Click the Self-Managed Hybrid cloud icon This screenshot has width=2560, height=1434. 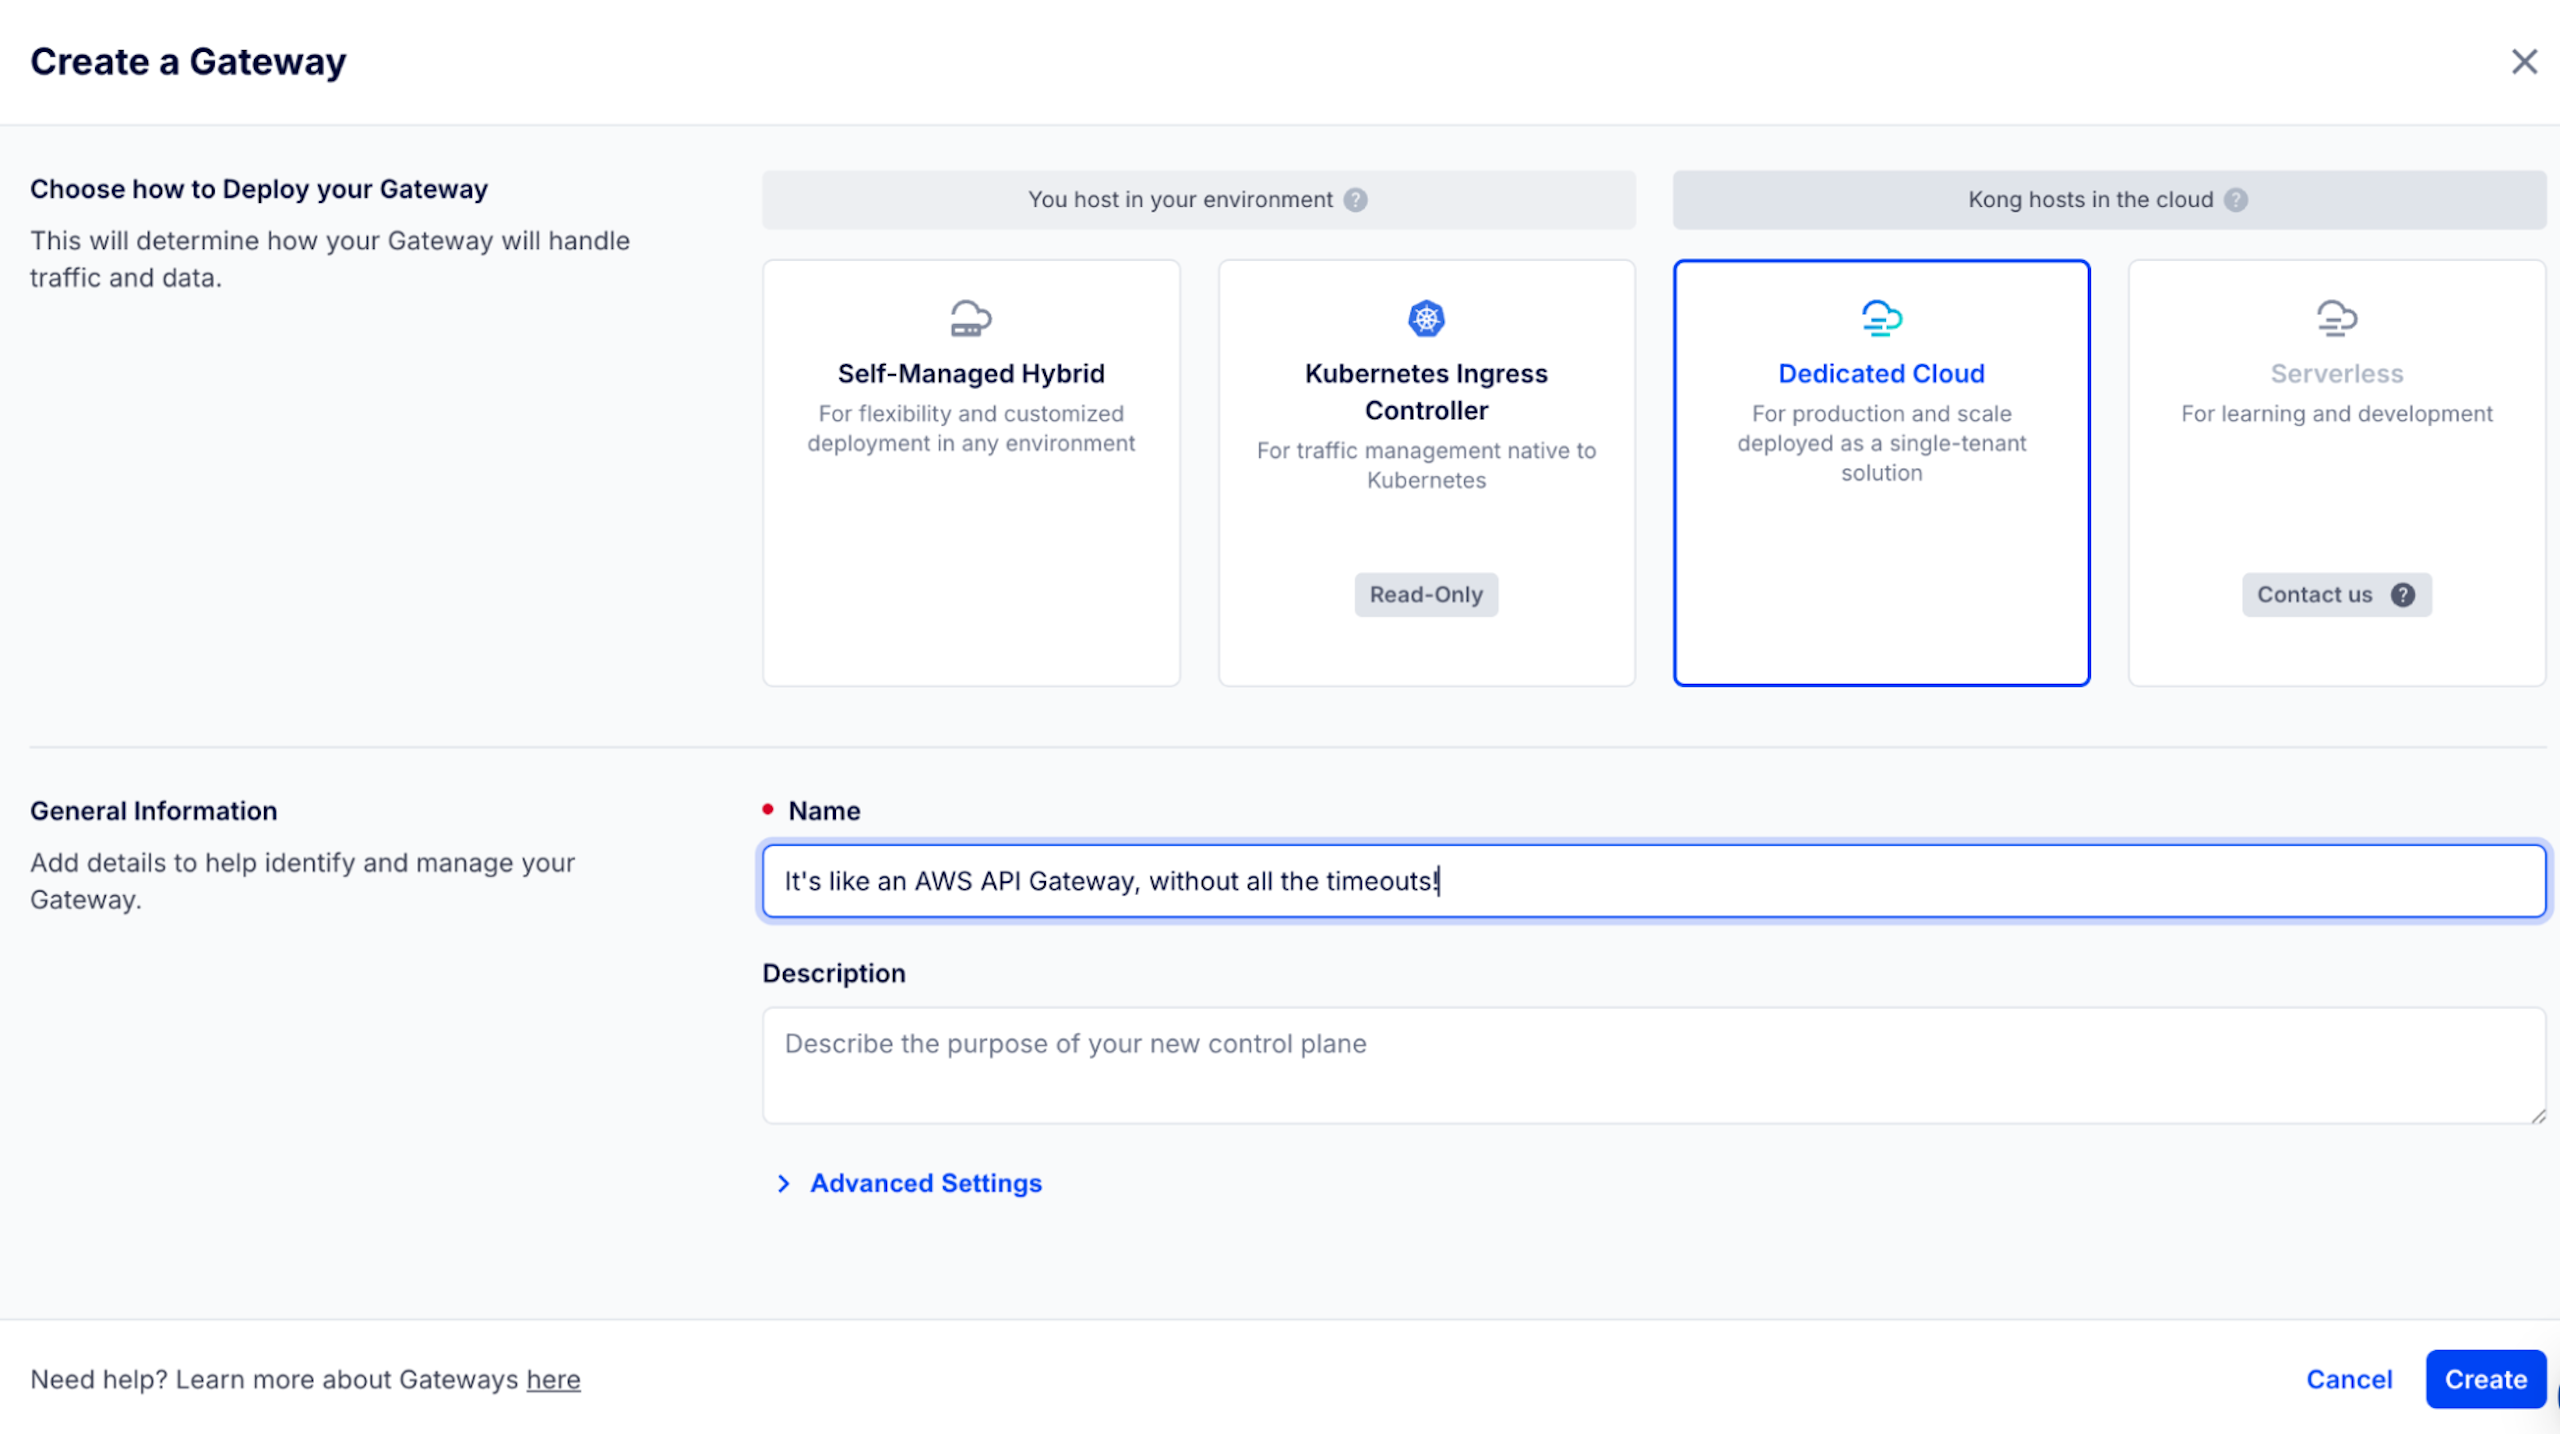[970, 318]
